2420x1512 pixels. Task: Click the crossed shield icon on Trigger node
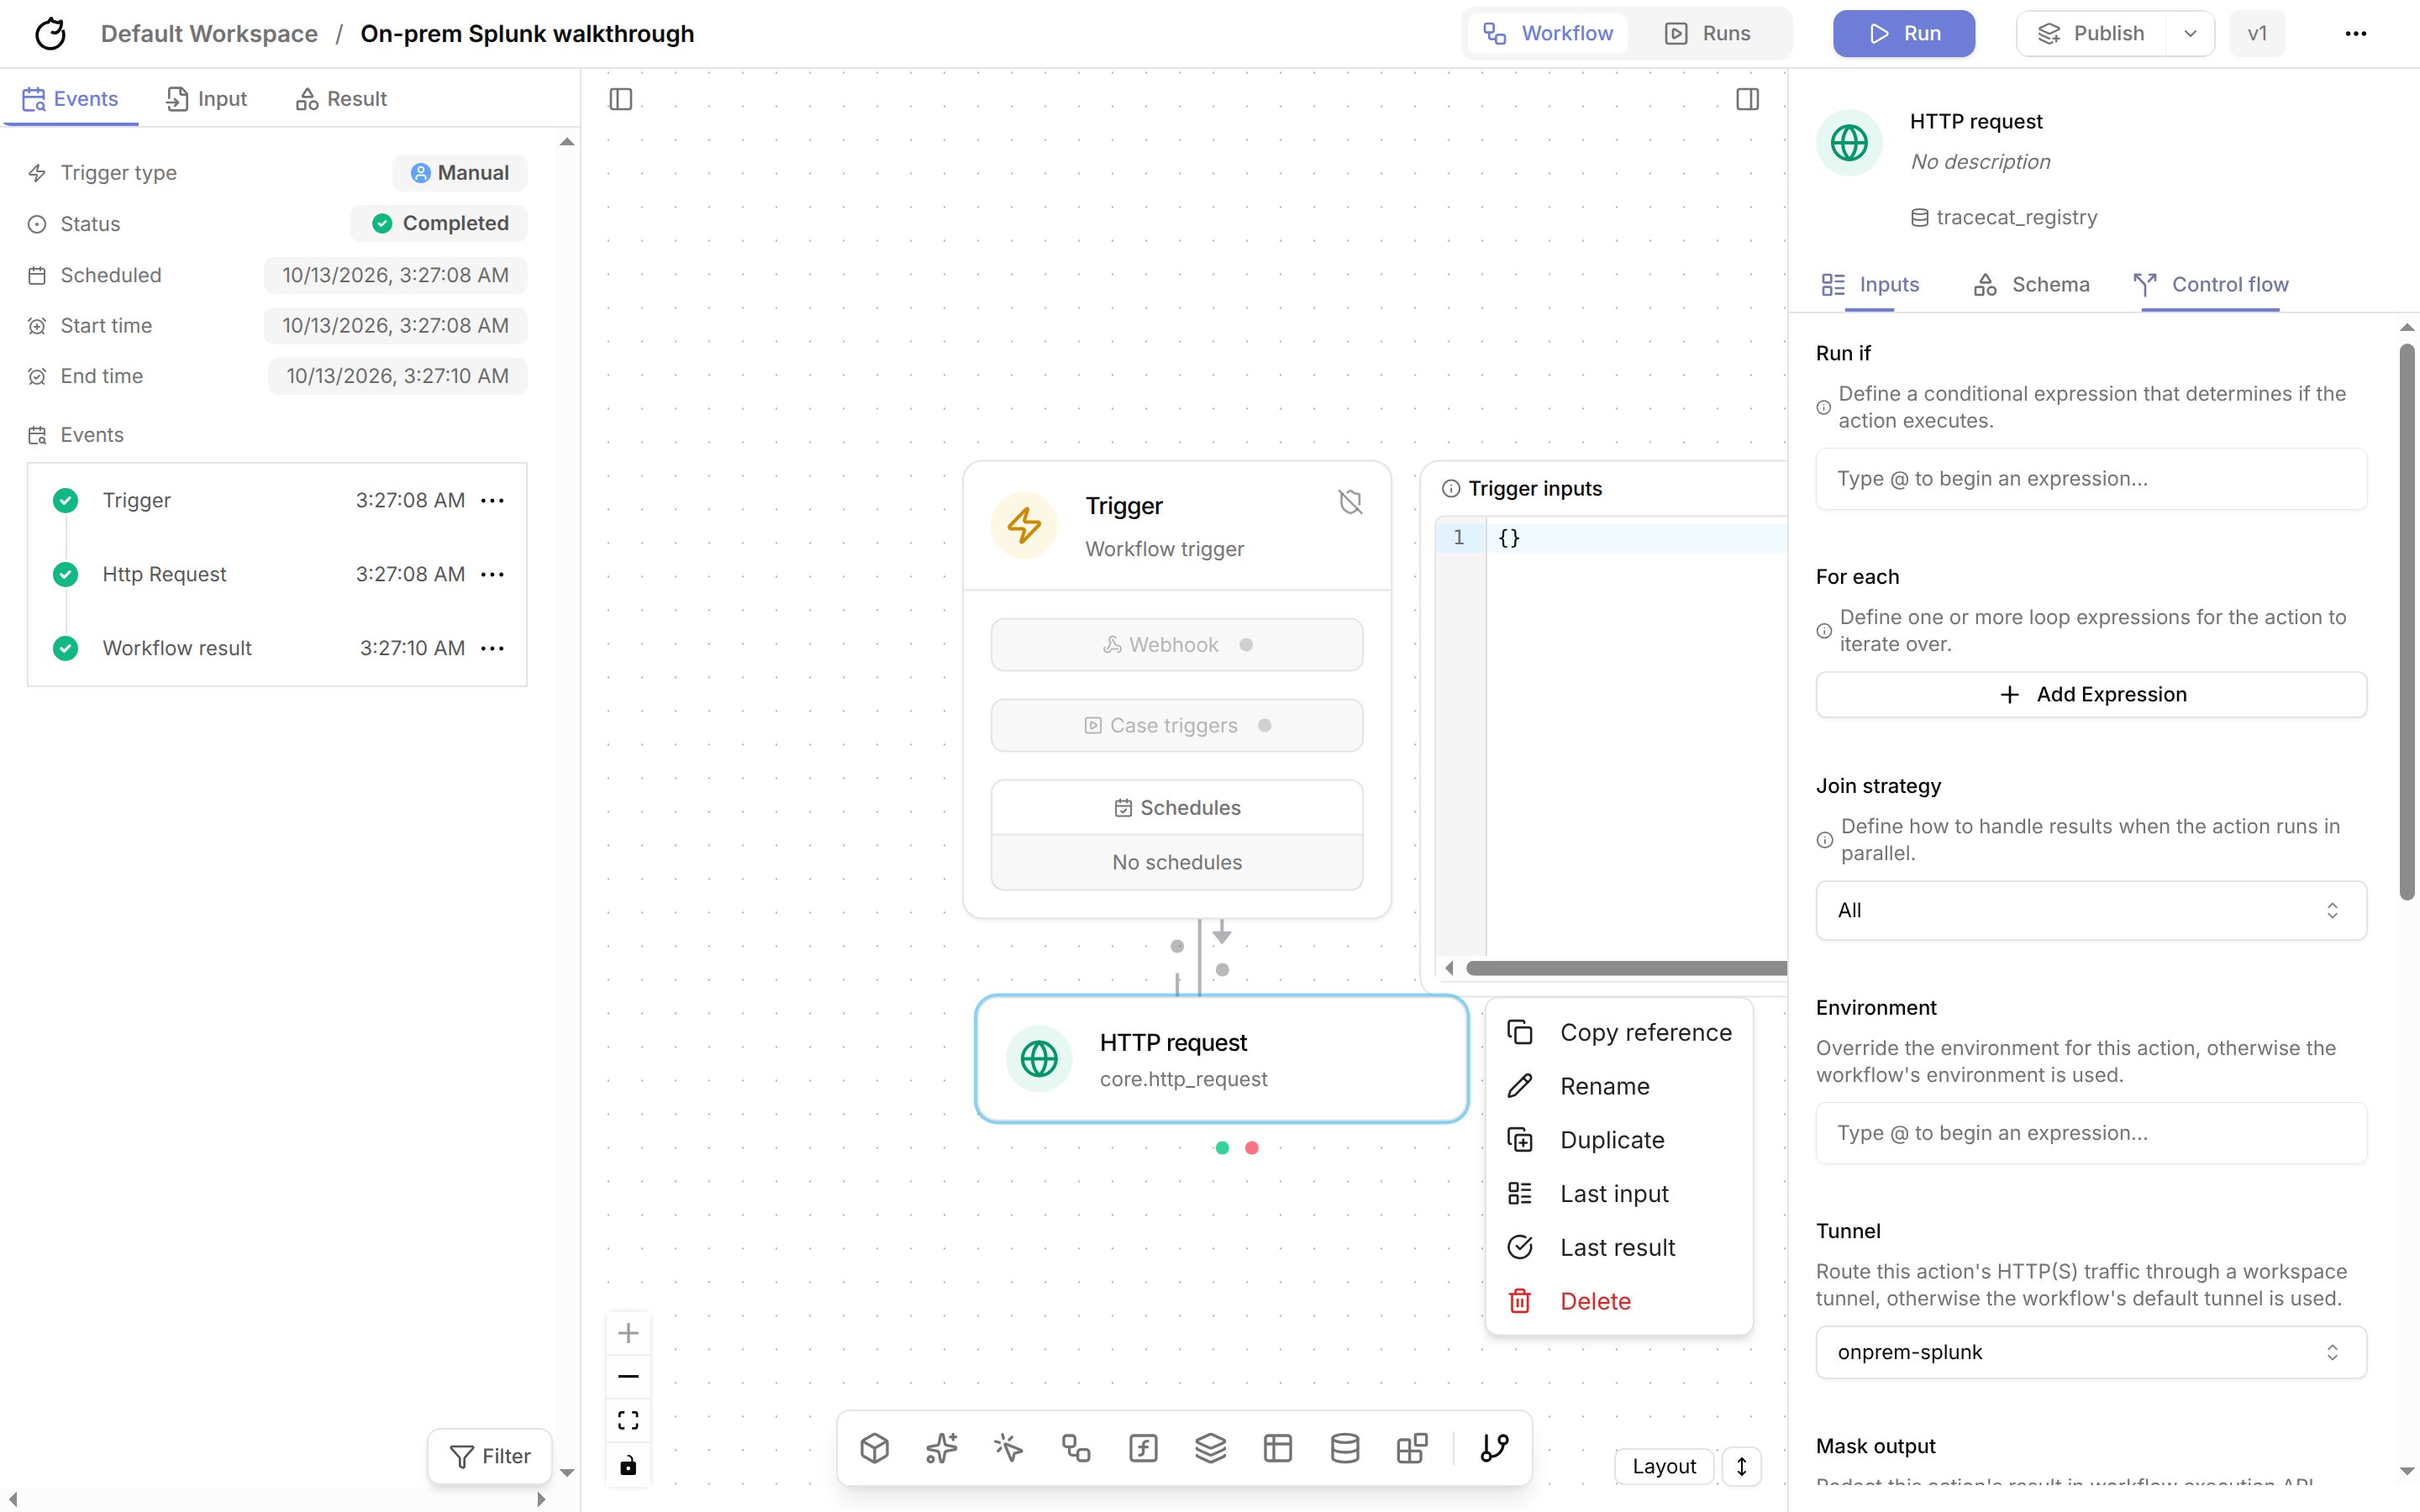click(x=1350, y=502)
